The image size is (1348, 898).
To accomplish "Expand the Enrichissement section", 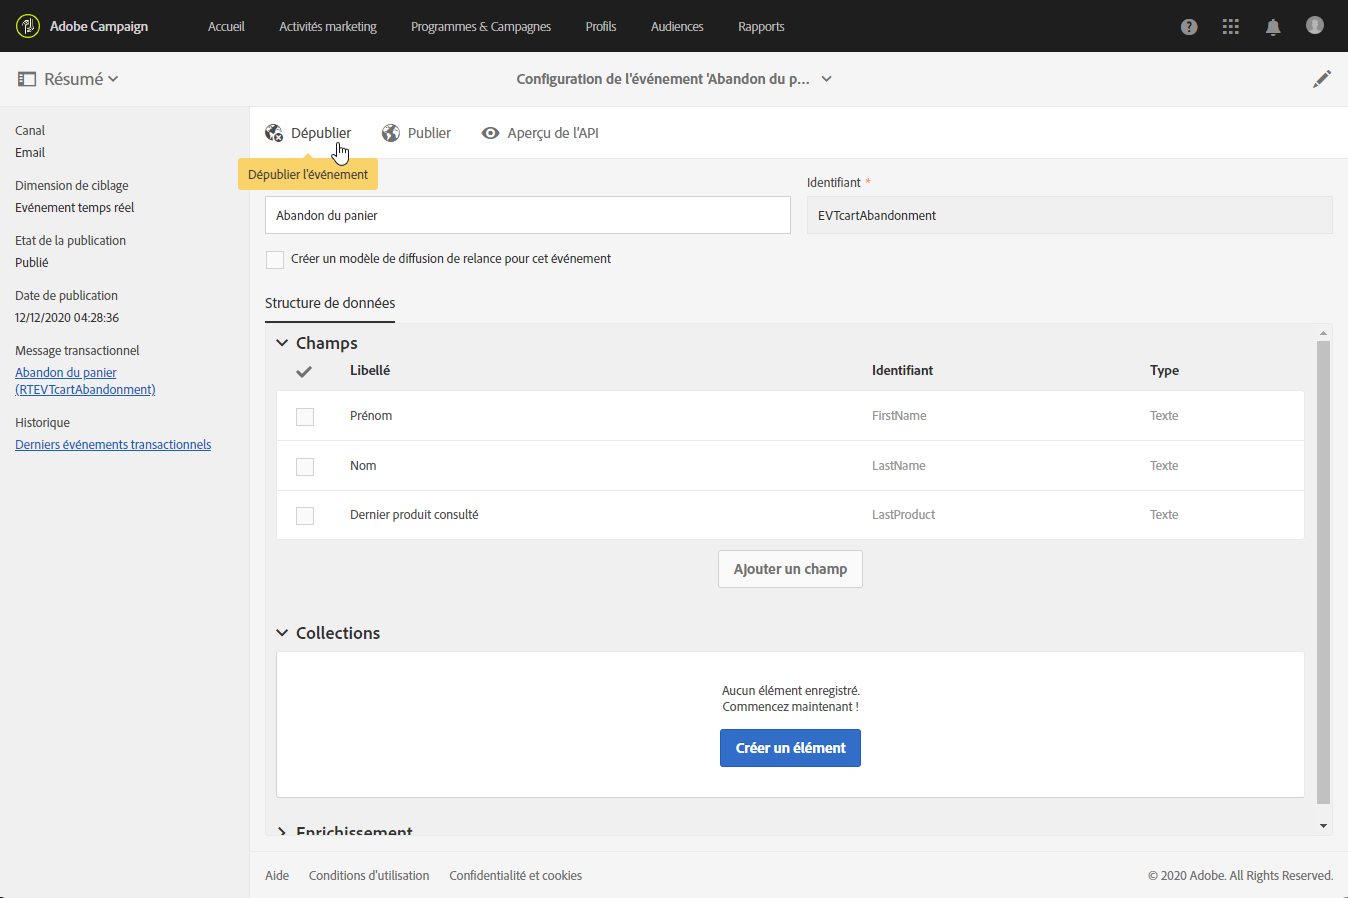I will (x=282, y=832).
